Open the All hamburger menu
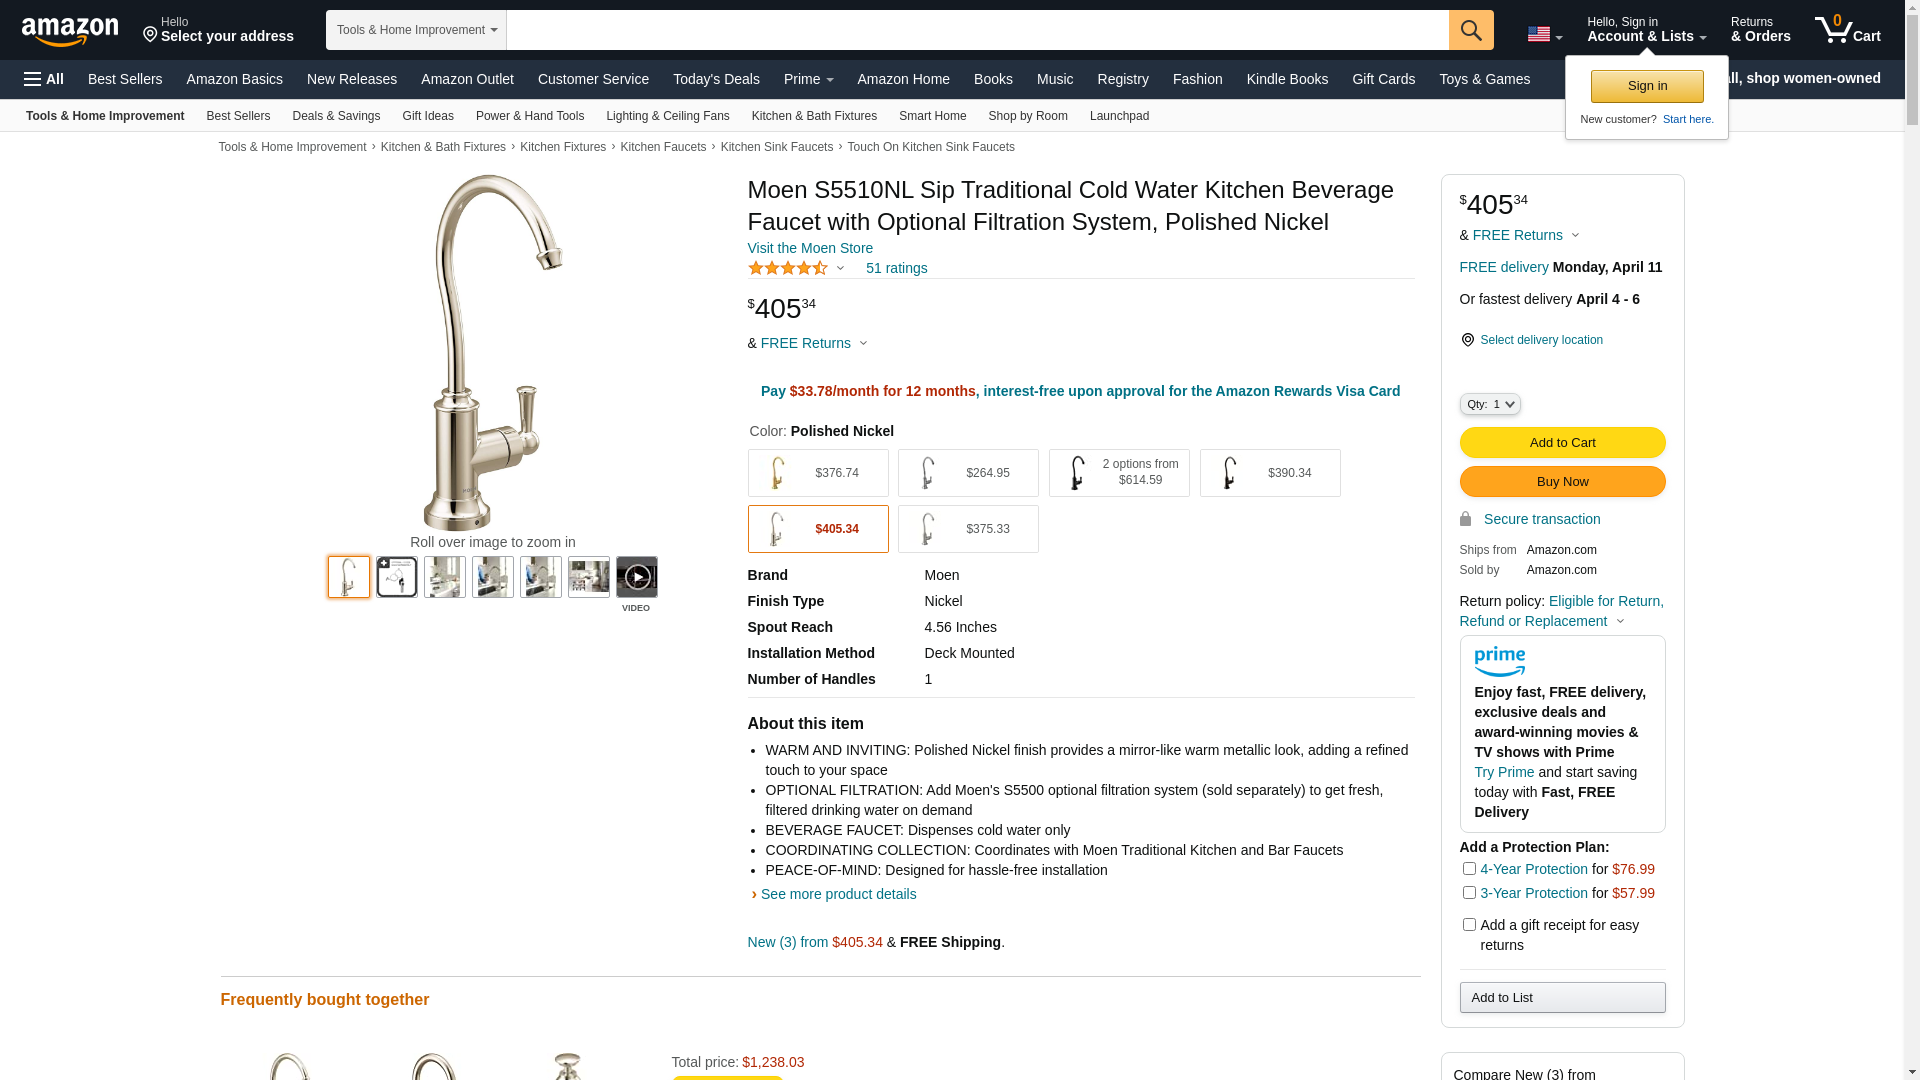The width and height of the screenshot is (1920, 1080). click(x=44, y=79)
